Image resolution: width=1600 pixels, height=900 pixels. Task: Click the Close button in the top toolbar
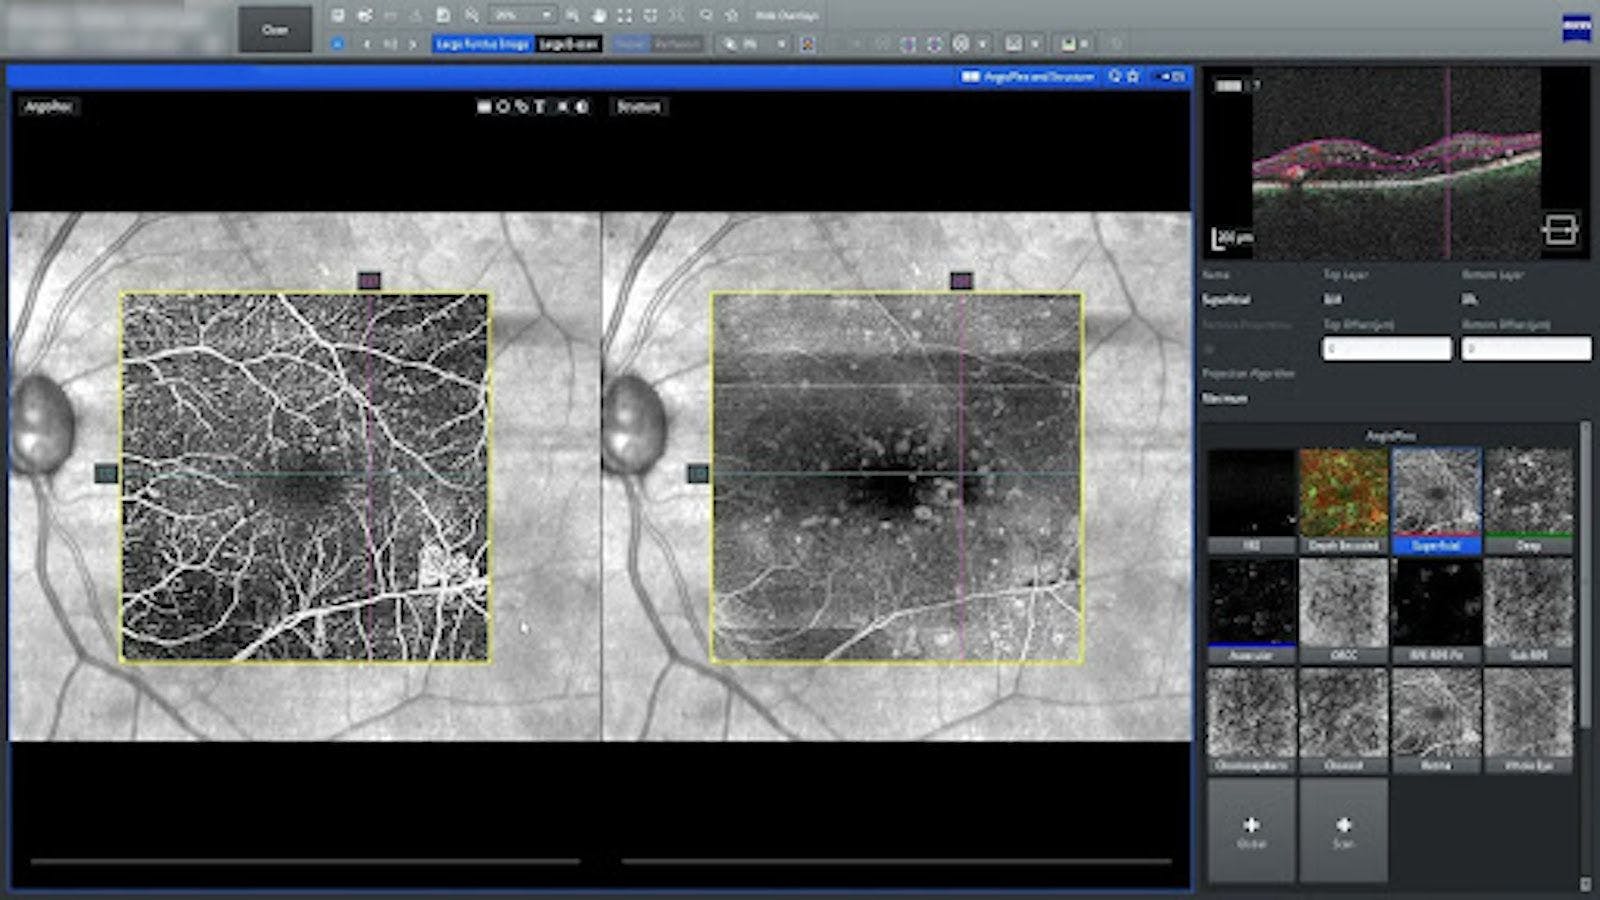pos(274,30)
